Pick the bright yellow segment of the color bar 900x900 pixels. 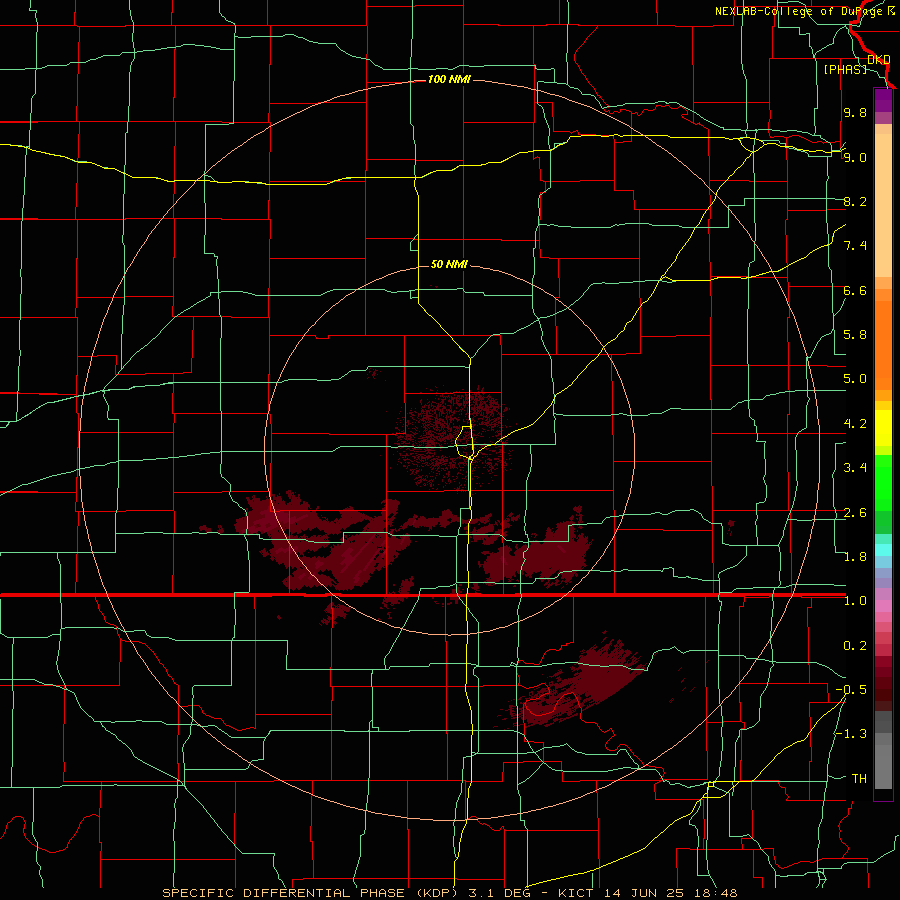(883, 428)
